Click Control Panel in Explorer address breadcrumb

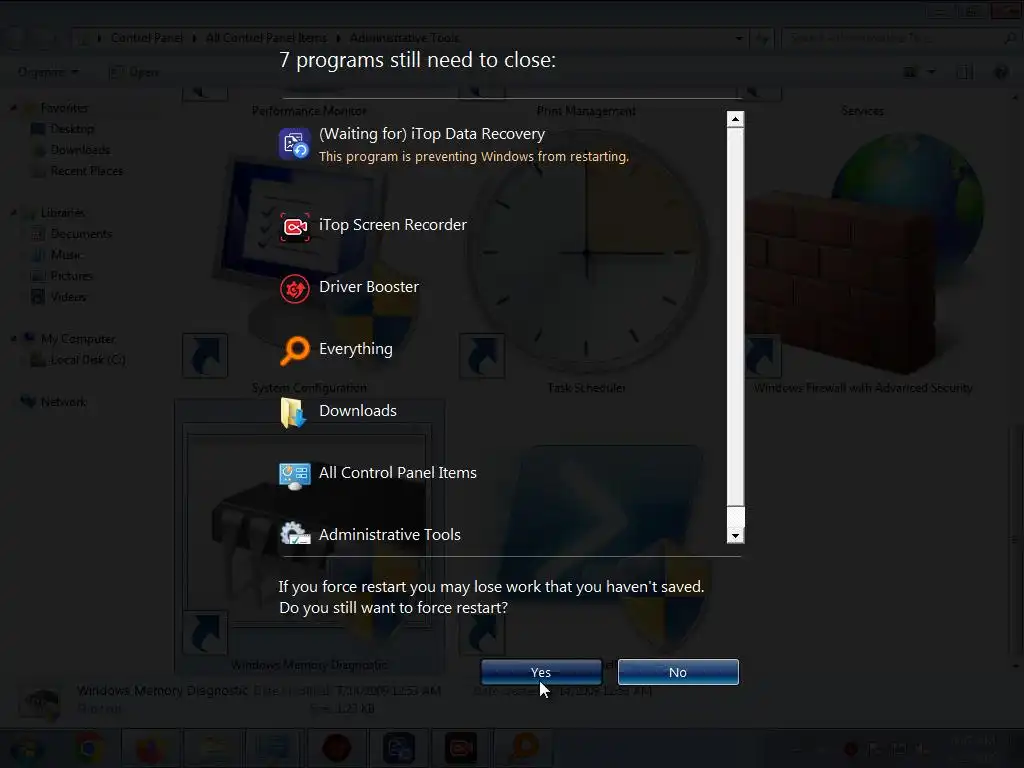[x=146, y=38]
